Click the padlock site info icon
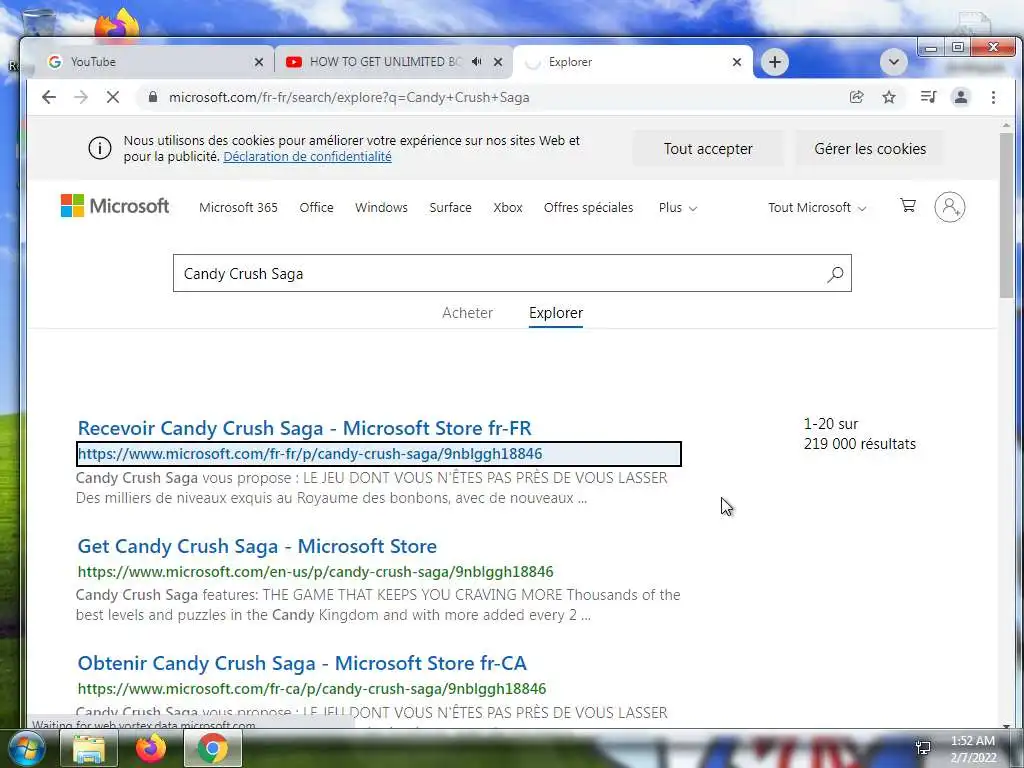The image size is (1024, 768). (153, 97)
